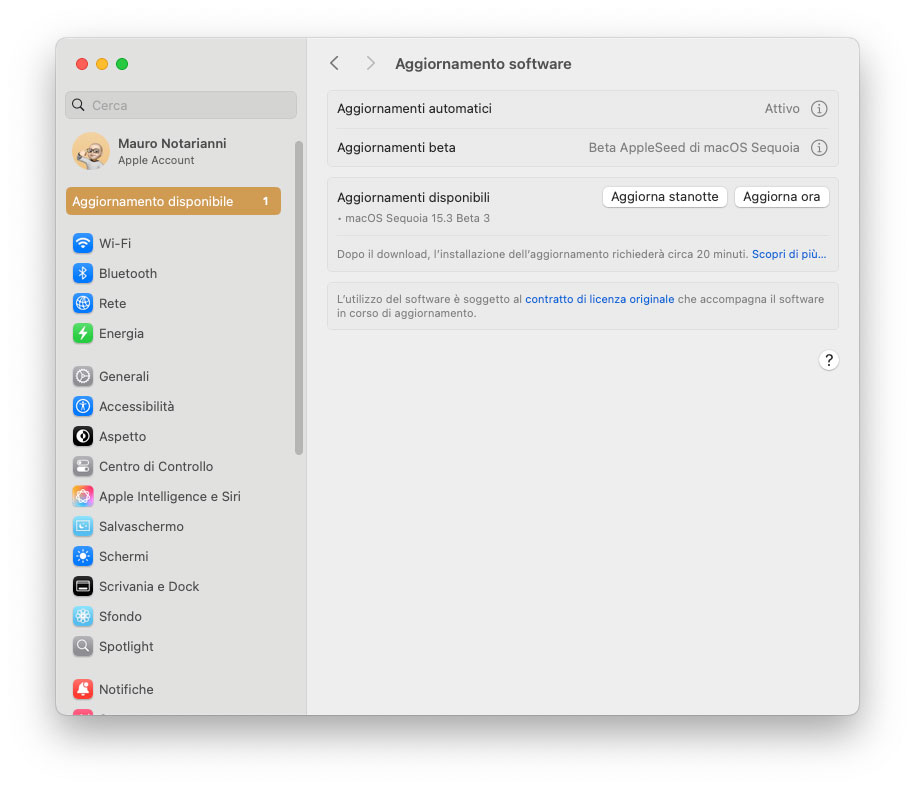Click the help question mark button
This screenshot has height=789, width=915.
point(829,360)
